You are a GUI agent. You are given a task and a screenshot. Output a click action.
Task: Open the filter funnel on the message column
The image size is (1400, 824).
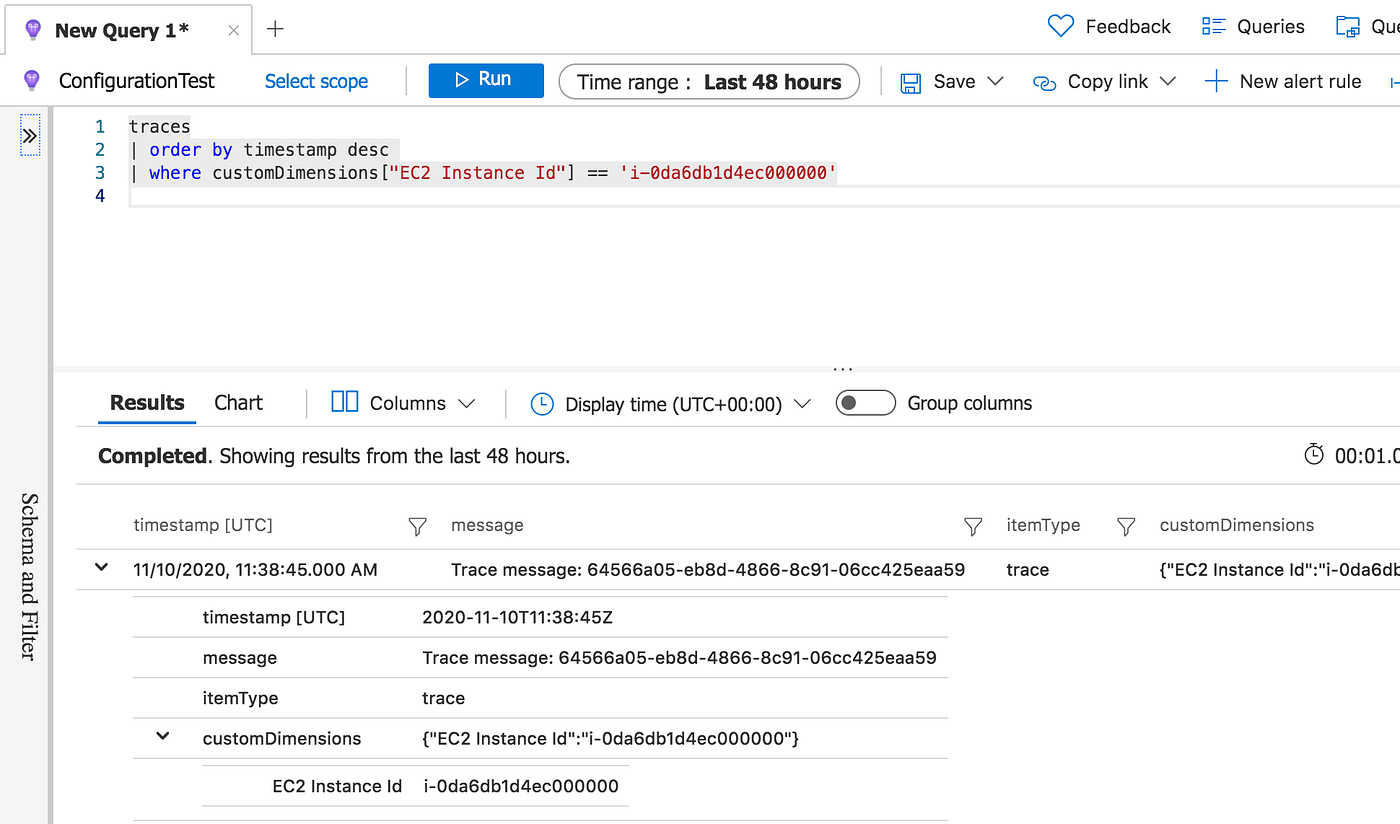972,526
